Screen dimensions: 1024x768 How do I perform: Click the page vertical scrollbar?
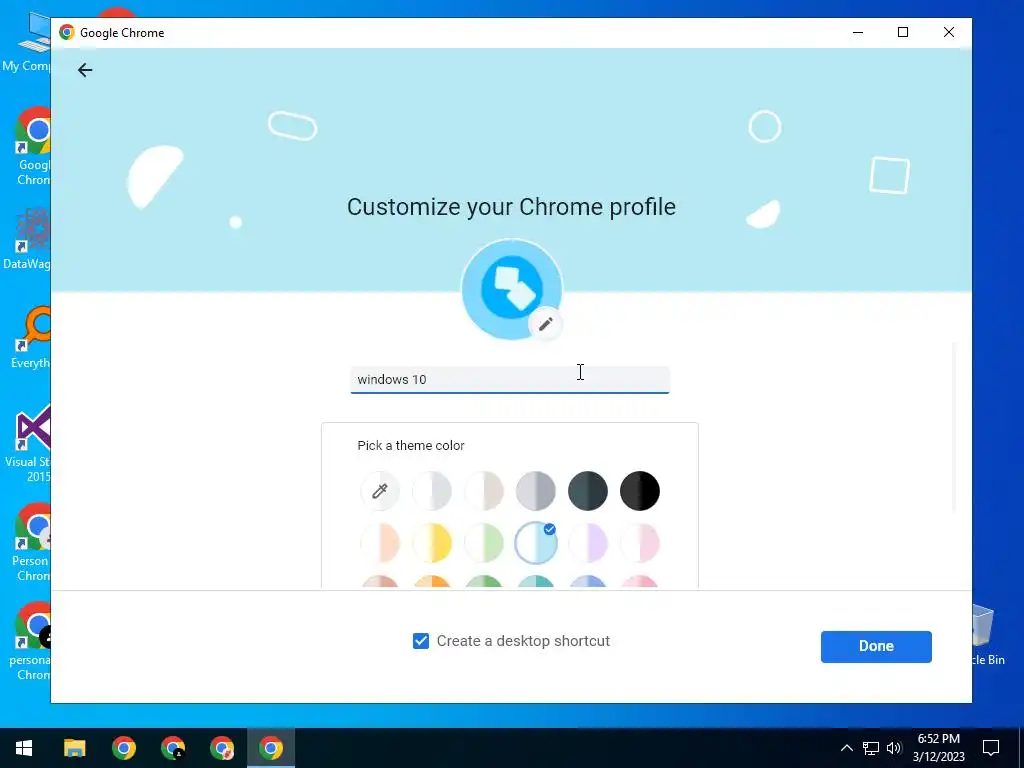pos(954,428)
